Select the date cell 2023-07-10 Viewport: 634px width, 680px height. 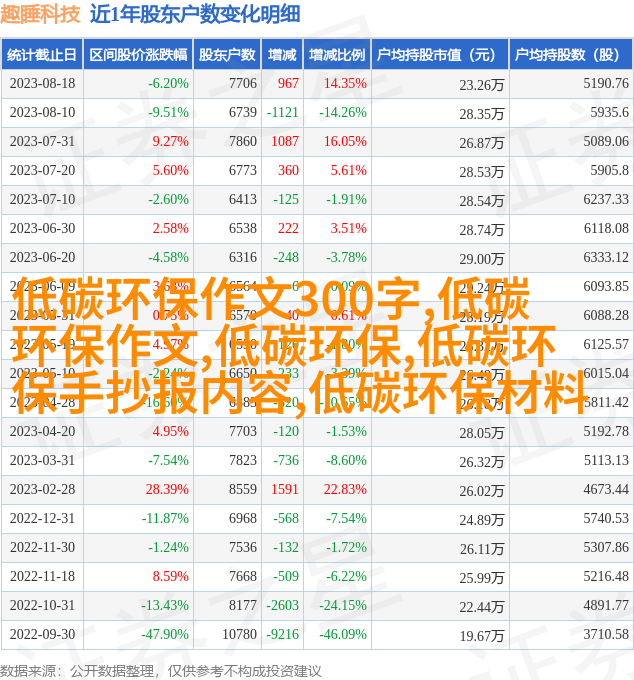click(42, 199)
